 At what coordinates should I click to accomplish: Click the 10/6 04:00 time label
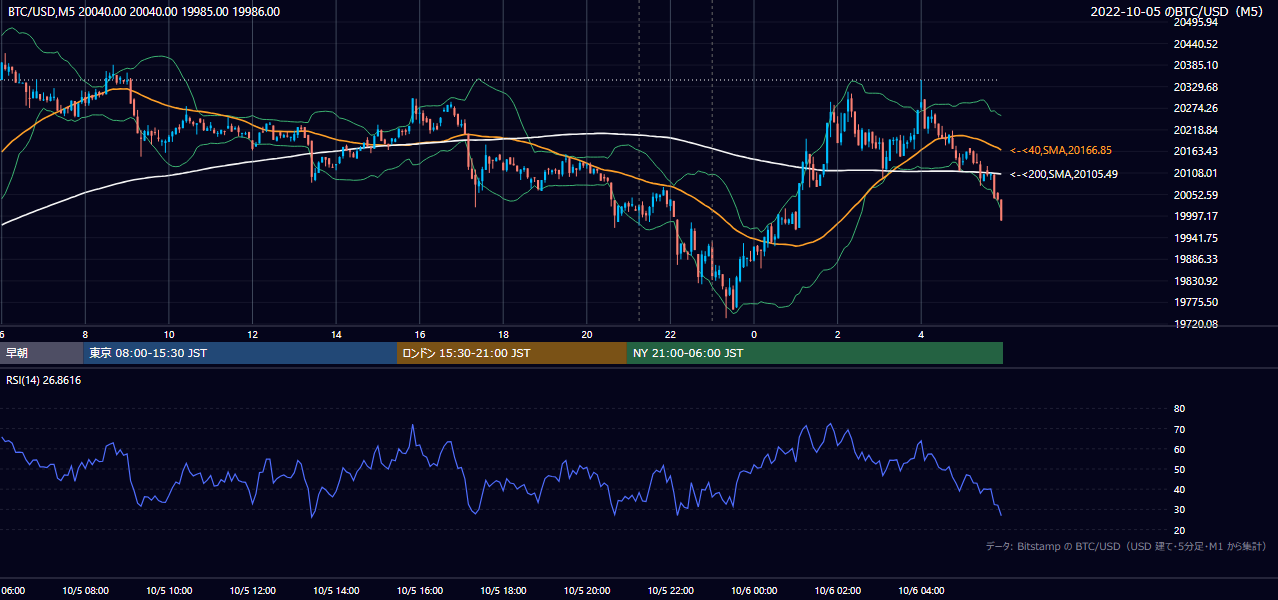(x=921, y=591)
